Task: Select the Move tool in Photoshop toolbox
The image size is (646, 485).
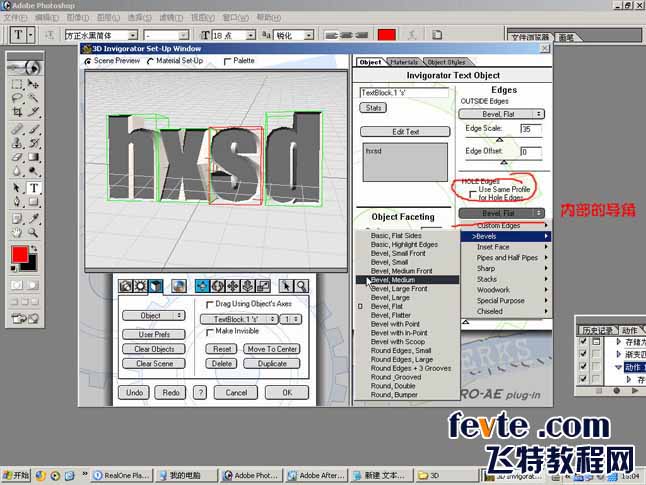Action: click(x=33, y=84)
